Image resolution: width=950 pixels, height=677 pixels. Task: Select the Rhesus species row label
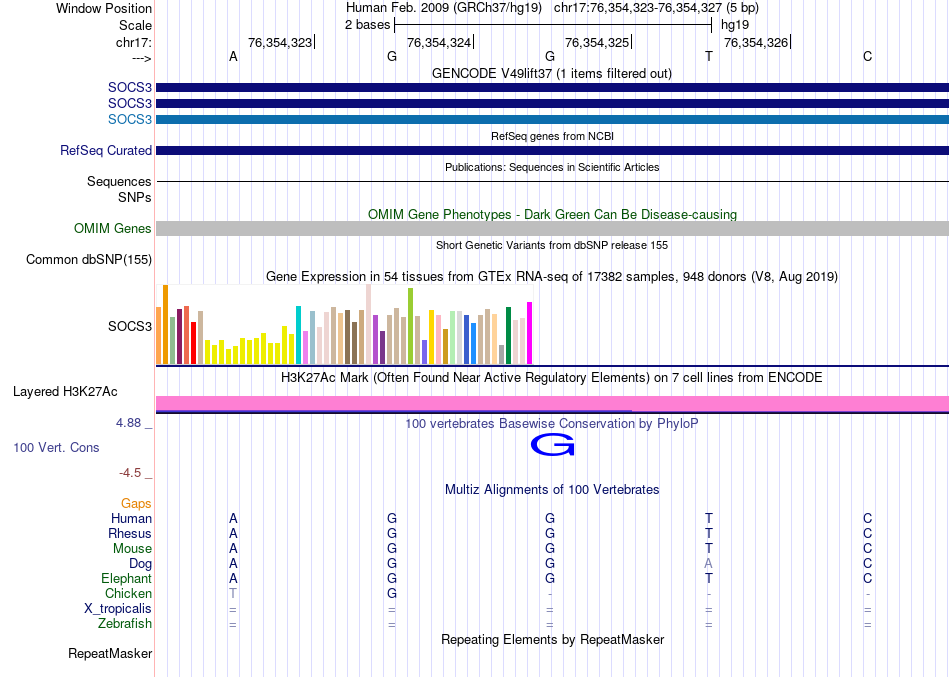pyautogui.click(x=130, y=534)
